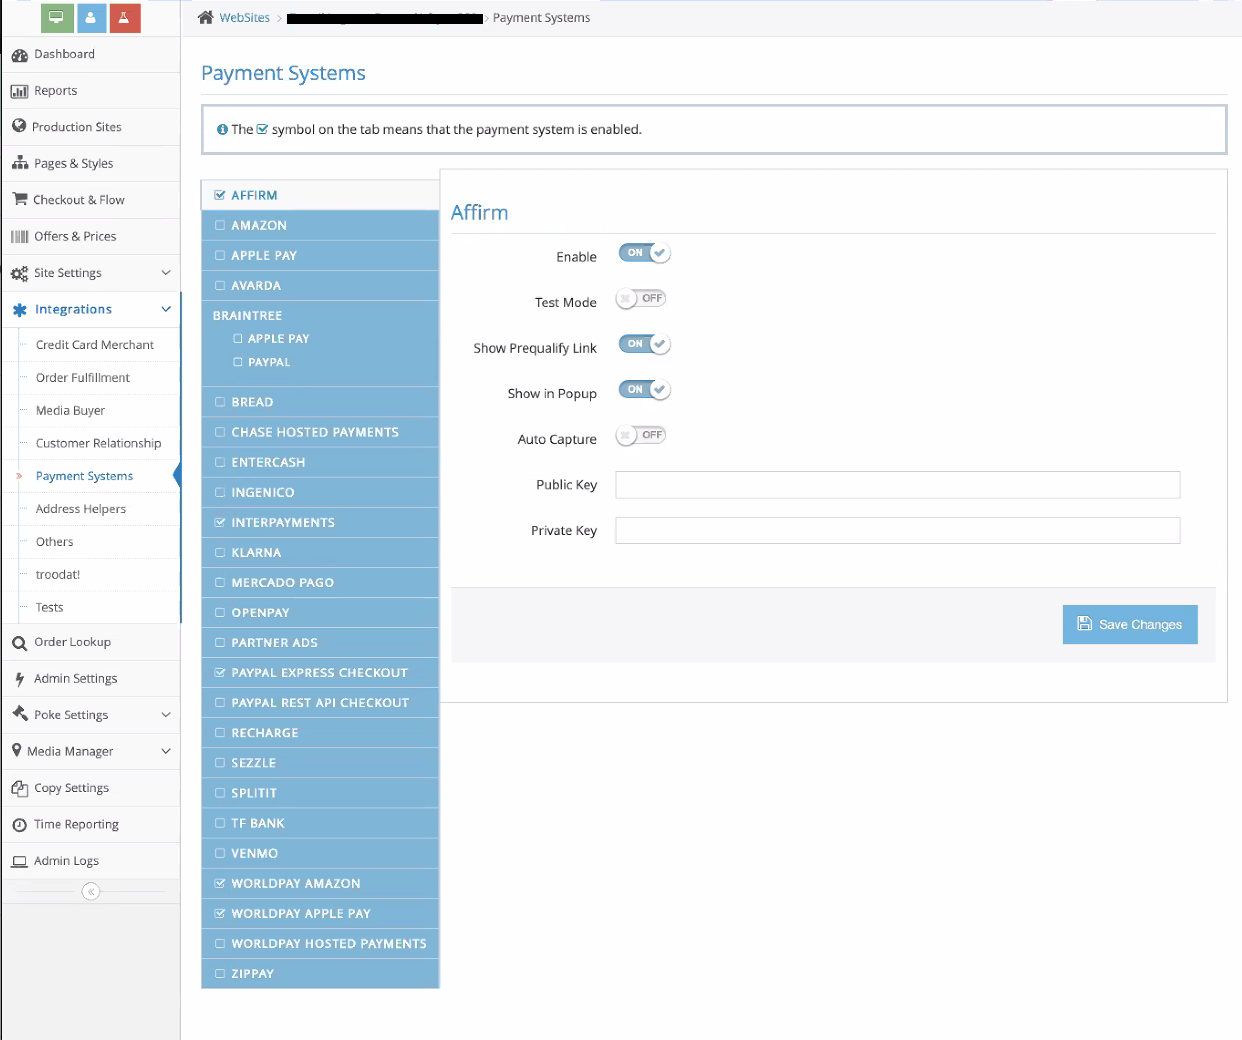Image resolution: width=1242 pixels, height=1040 pixels.
Task: Click the Copy Settings icon
Action: (x=19, y=788)
